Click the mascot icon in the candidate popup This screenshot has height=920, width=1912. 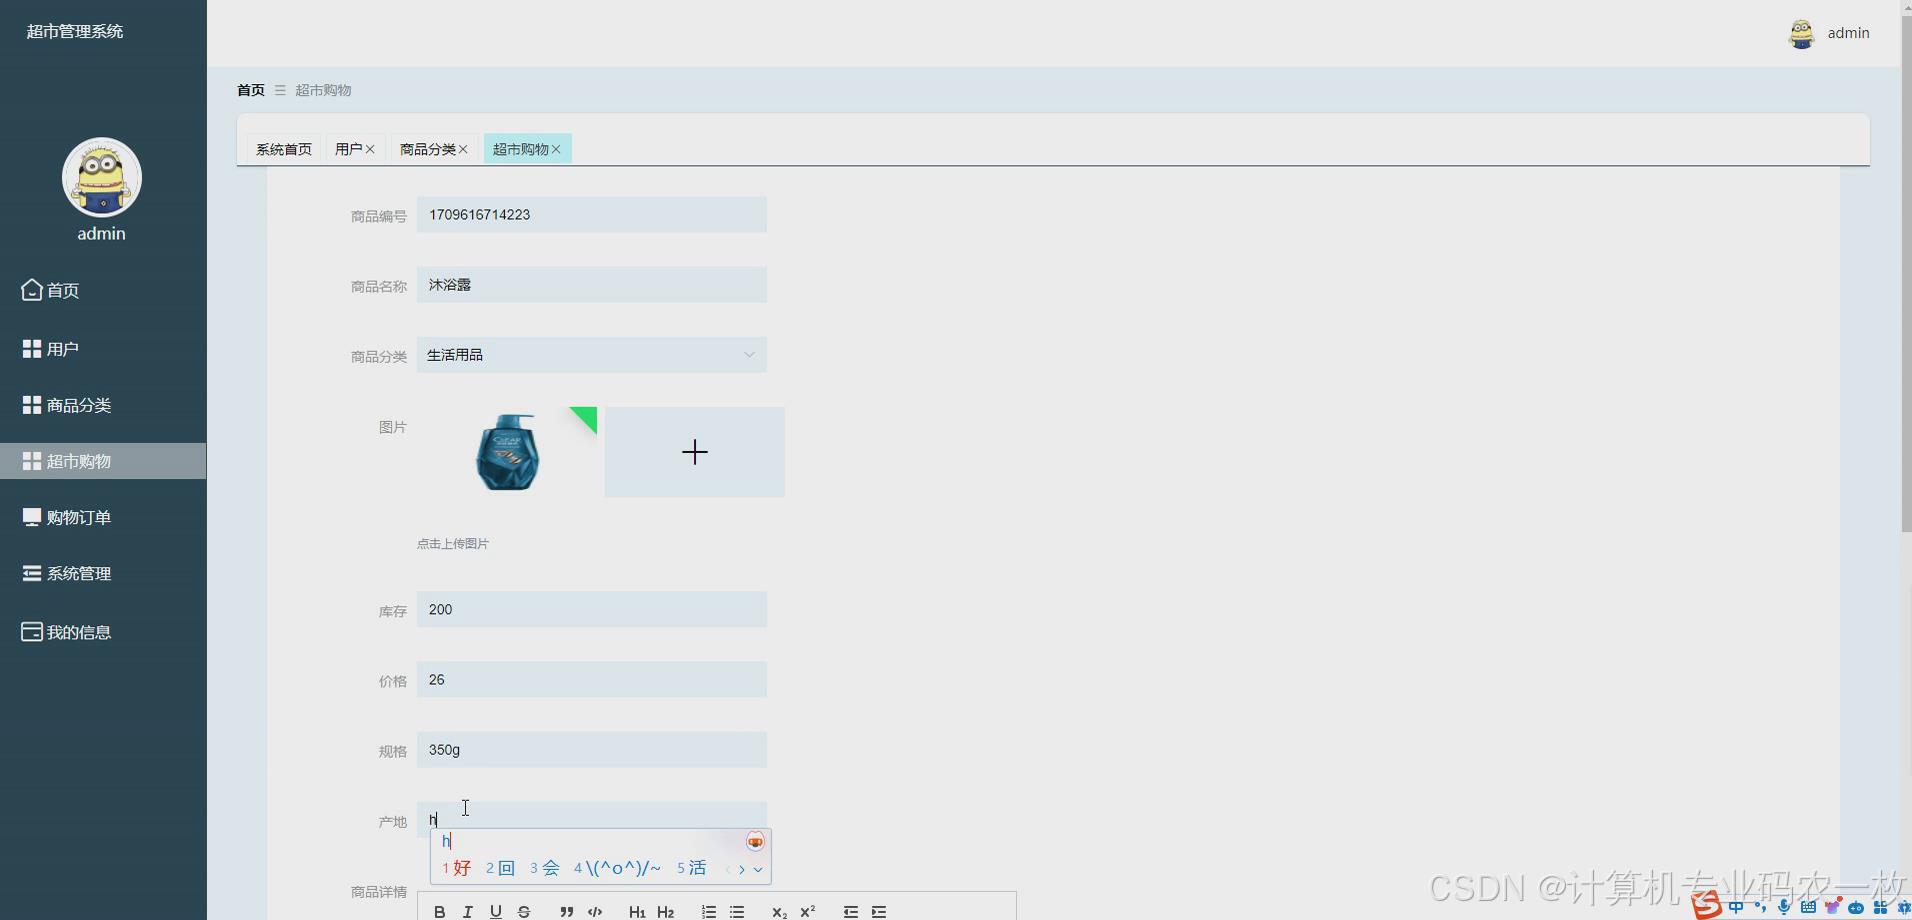tap(755, 841)
